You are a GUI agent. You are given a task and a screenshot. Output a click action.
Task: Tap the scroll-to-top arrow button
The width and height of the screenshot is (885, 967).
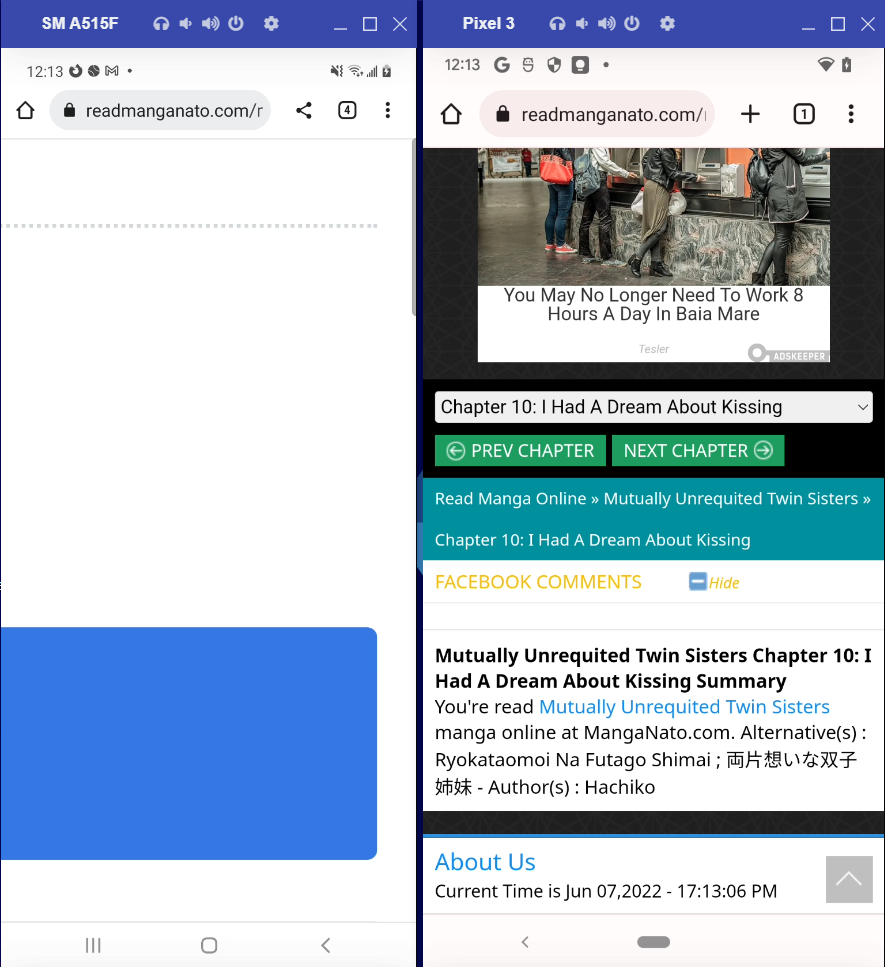848,880
